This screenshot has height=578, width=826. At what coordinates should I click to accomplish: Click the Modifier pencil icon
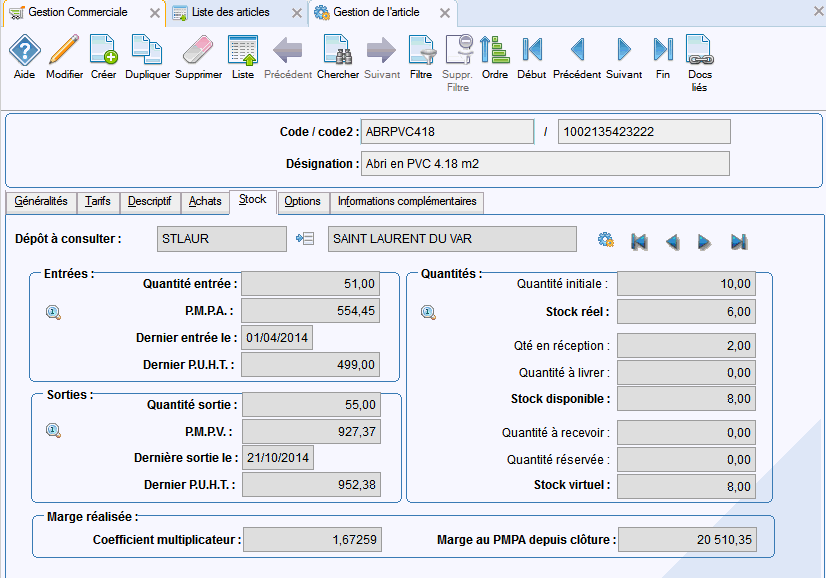point(64,50)
